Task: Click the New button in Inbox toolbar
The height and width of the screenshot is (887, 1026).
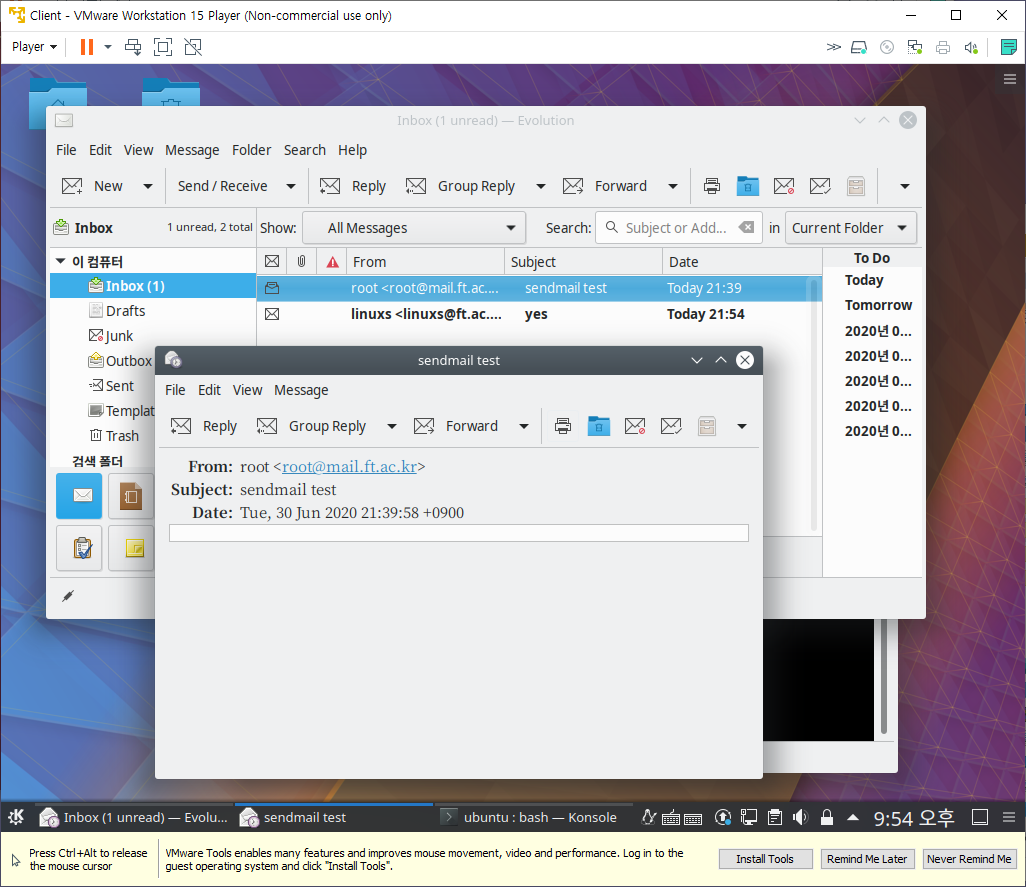Action: pos(92,186)
